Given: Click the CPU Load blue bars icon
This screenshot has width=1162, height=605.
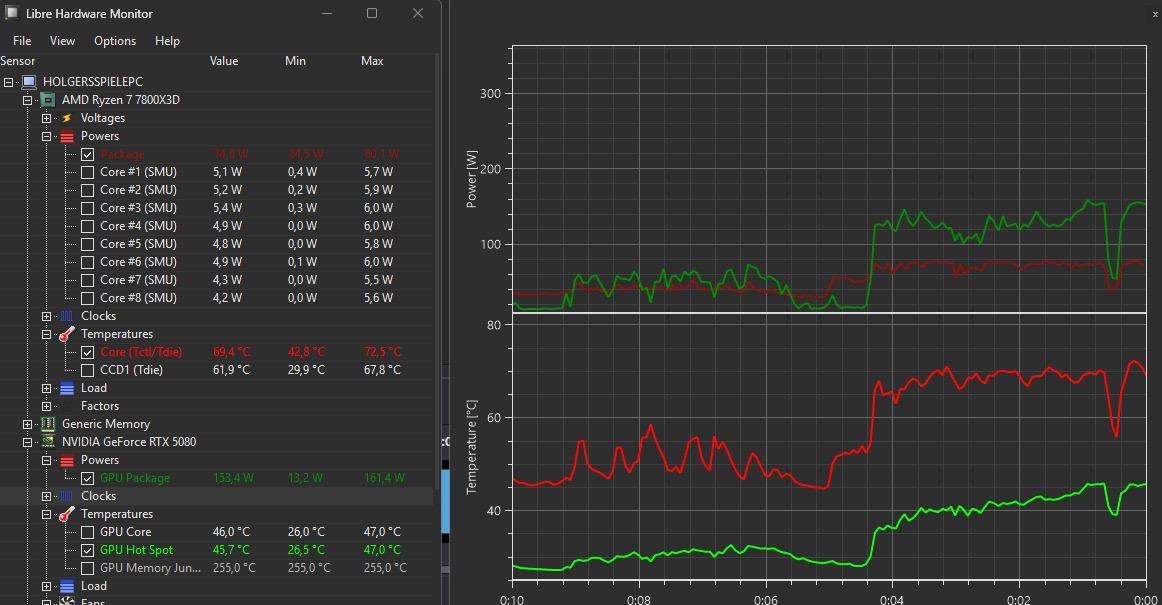Looking at the screenshot, I should [67, 389].
